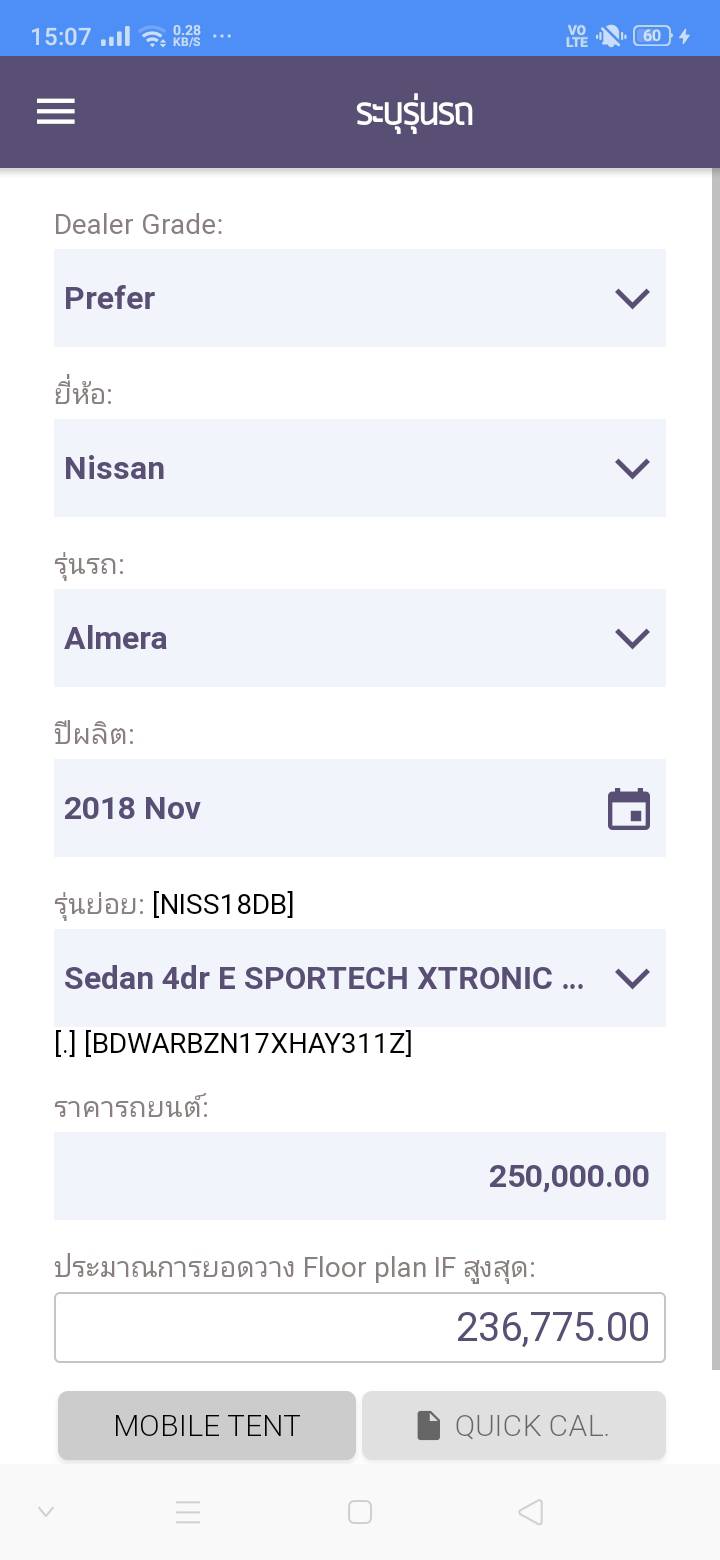Tap the Android back navigation icon
Screen dimensions: 720x1560
click(x=531, y=1512)
